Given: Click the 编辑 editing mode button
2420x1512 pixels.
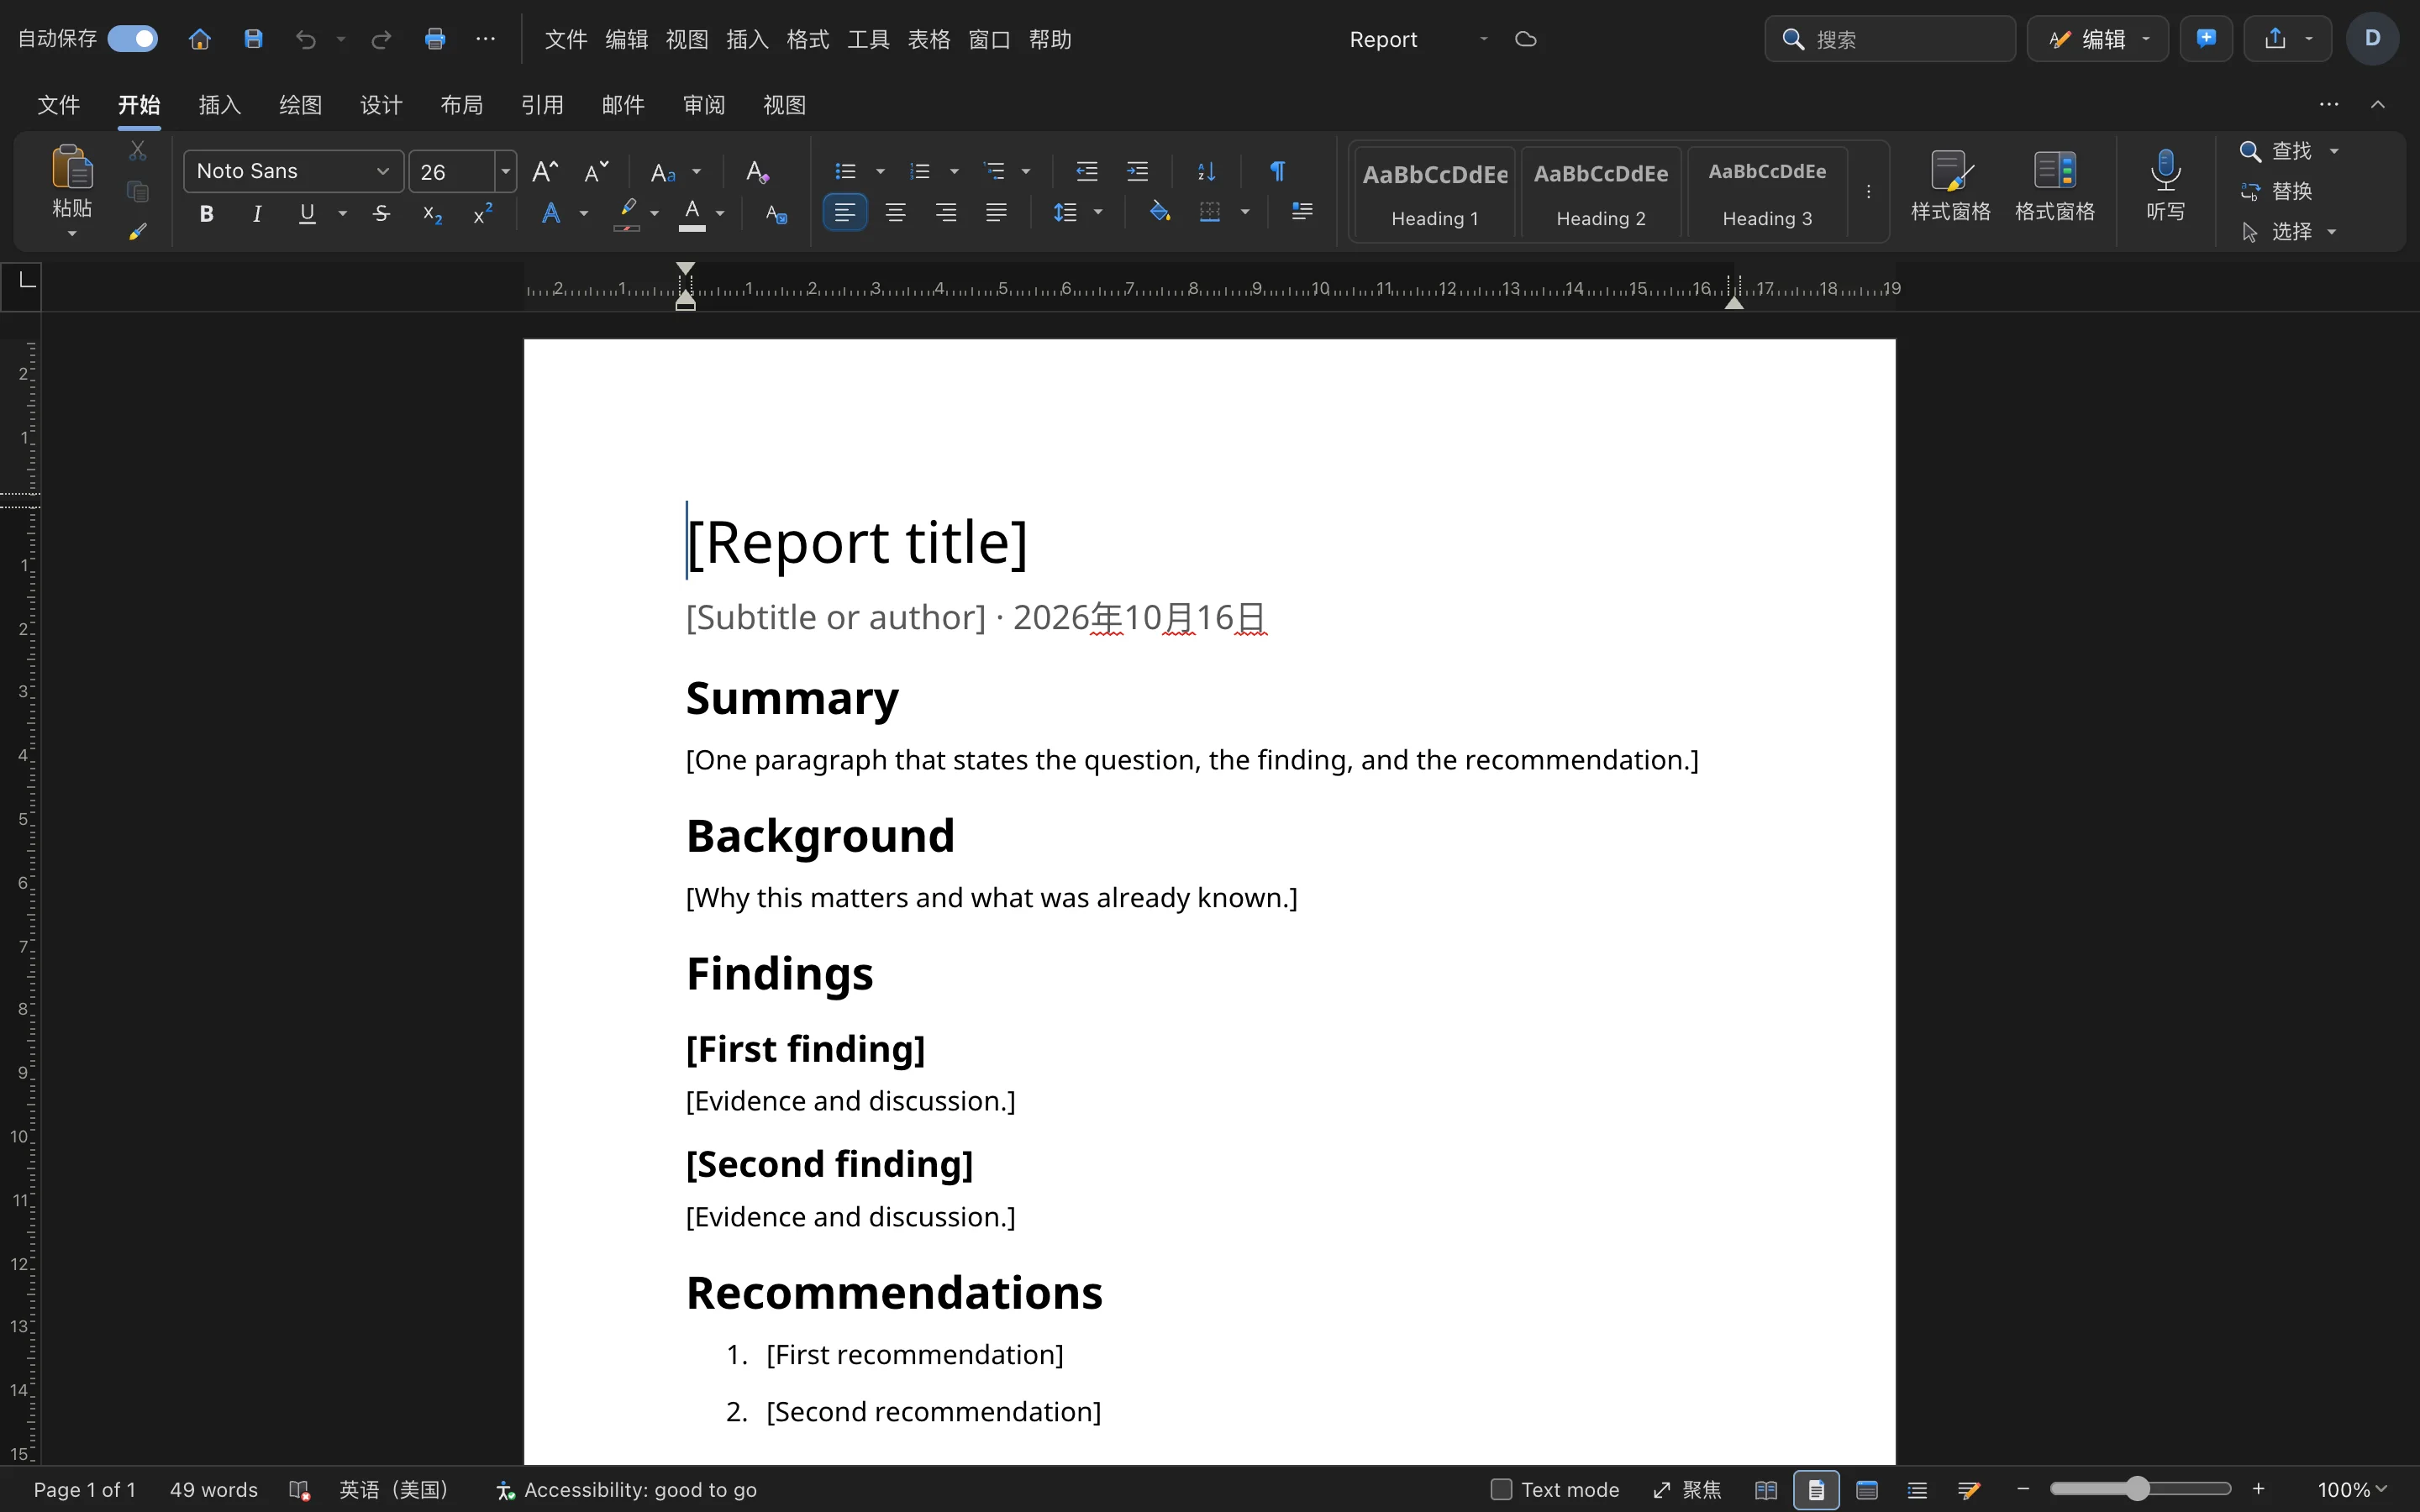Looking at the screenshot, I should [2097, 39].
